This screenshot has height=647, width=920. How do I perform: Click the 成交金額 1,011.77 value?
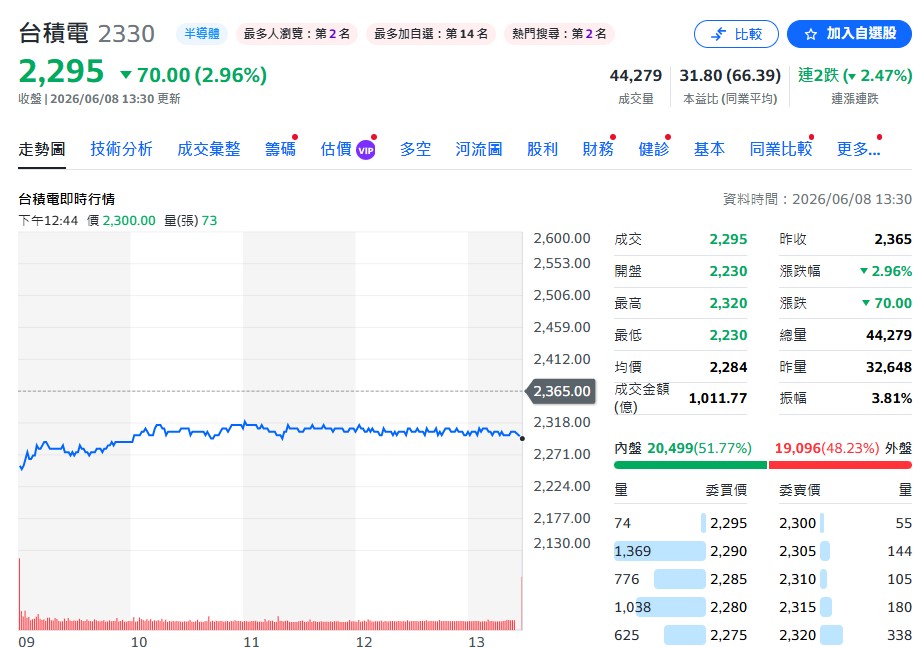click(x=718, y=399)
